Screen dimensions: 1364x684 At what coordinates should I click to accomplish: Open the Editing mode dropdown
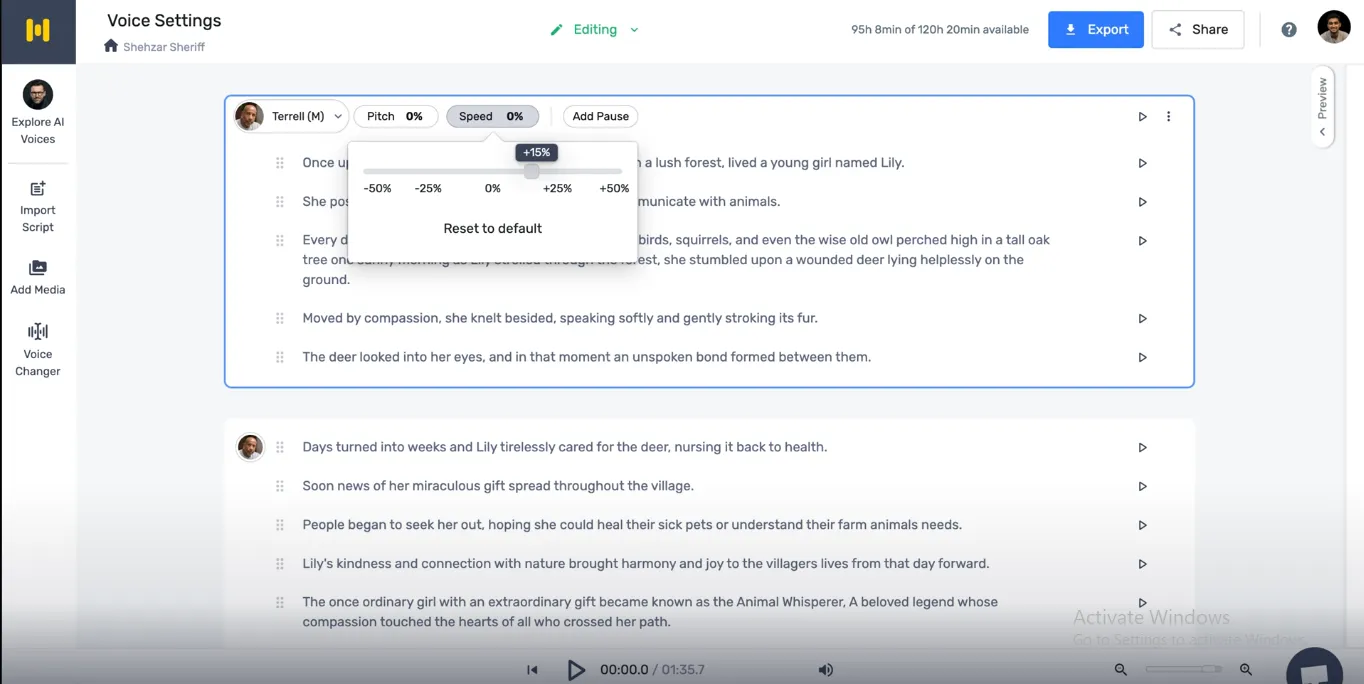[595, 30]
